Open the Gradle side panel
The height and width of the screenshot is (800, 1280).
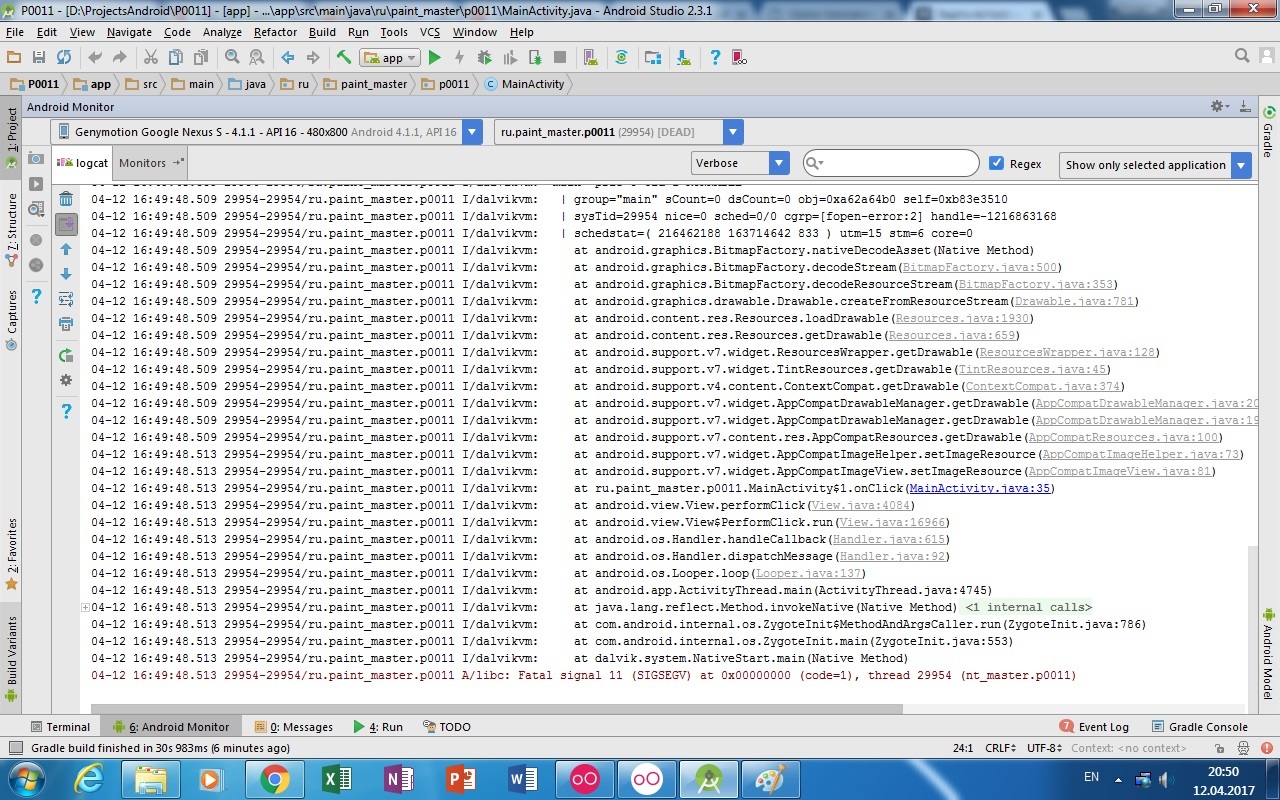1269,132
